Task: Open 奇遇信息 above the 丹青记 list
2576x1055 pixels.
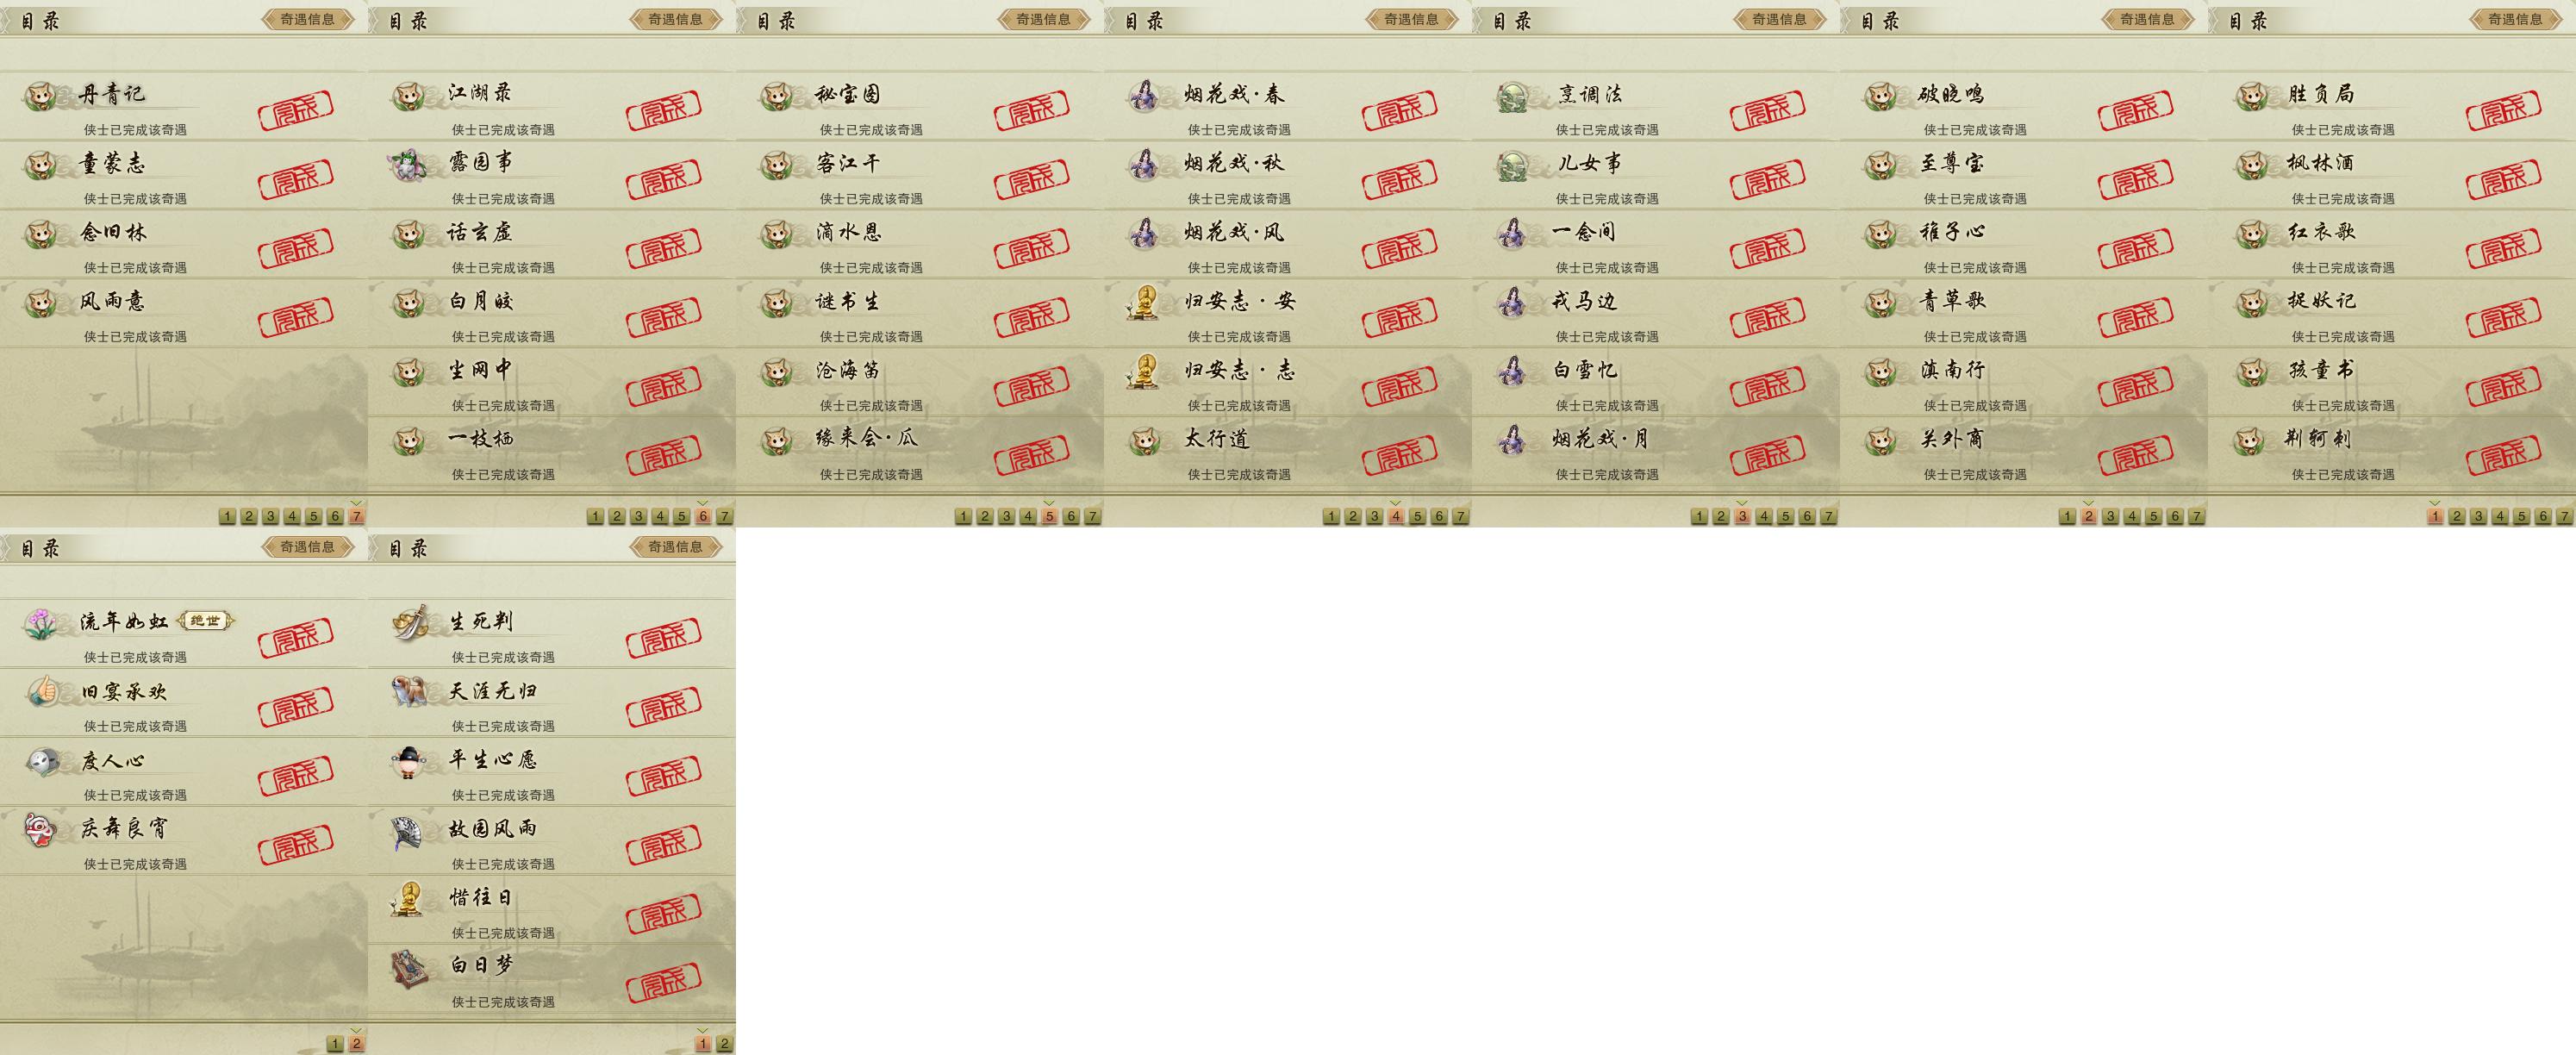Action: point(307,19)
